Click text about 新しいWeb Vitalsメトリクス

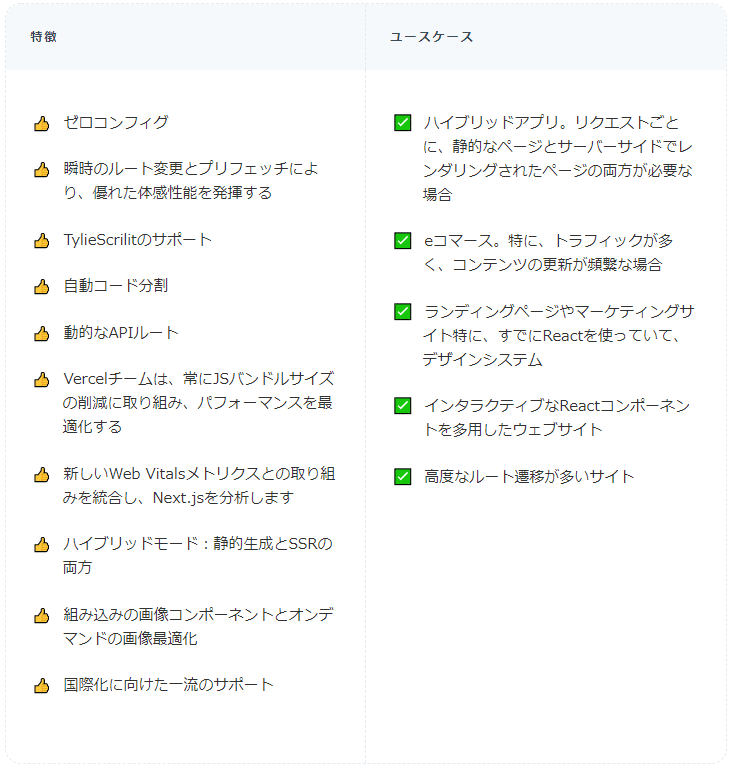tap(199, 486)
